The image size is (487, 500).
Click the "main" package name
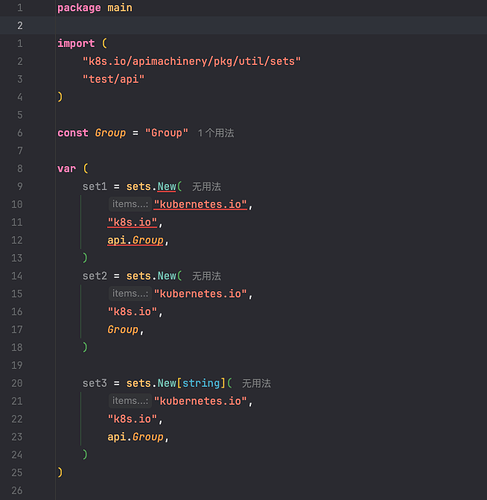[x=120, y=8]
